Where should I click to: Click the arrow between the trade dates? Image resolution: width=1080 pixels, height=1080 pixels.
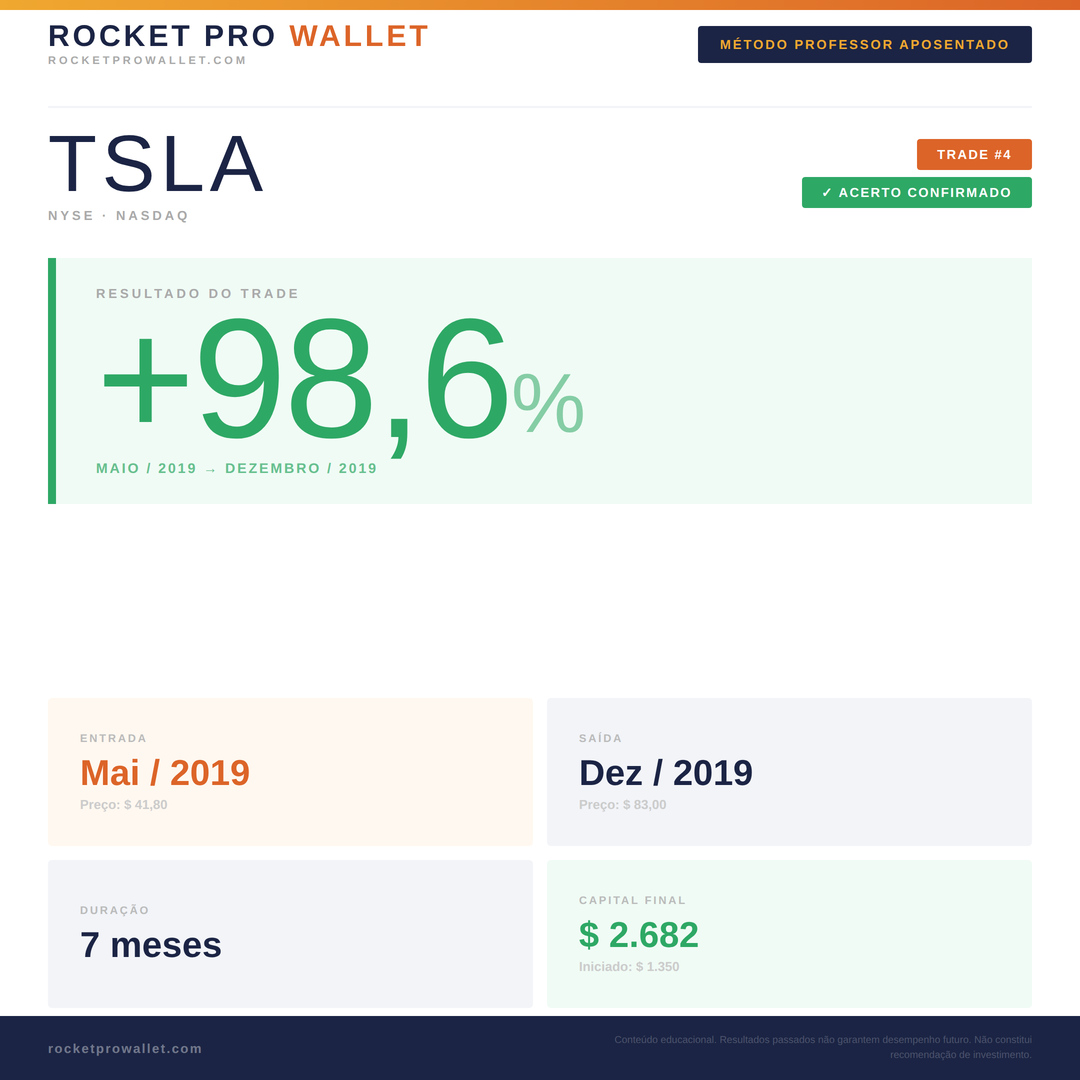210,469
